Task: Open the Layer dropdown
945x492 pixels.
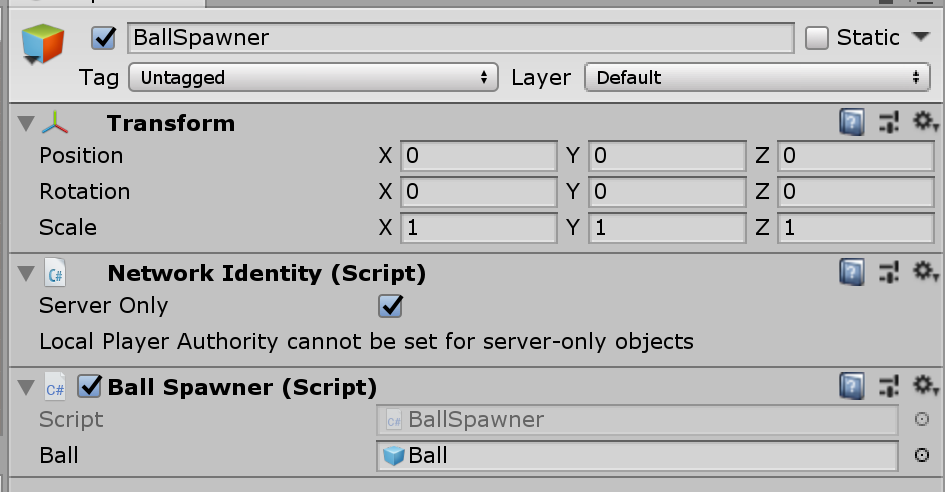Action: point(757,77)
